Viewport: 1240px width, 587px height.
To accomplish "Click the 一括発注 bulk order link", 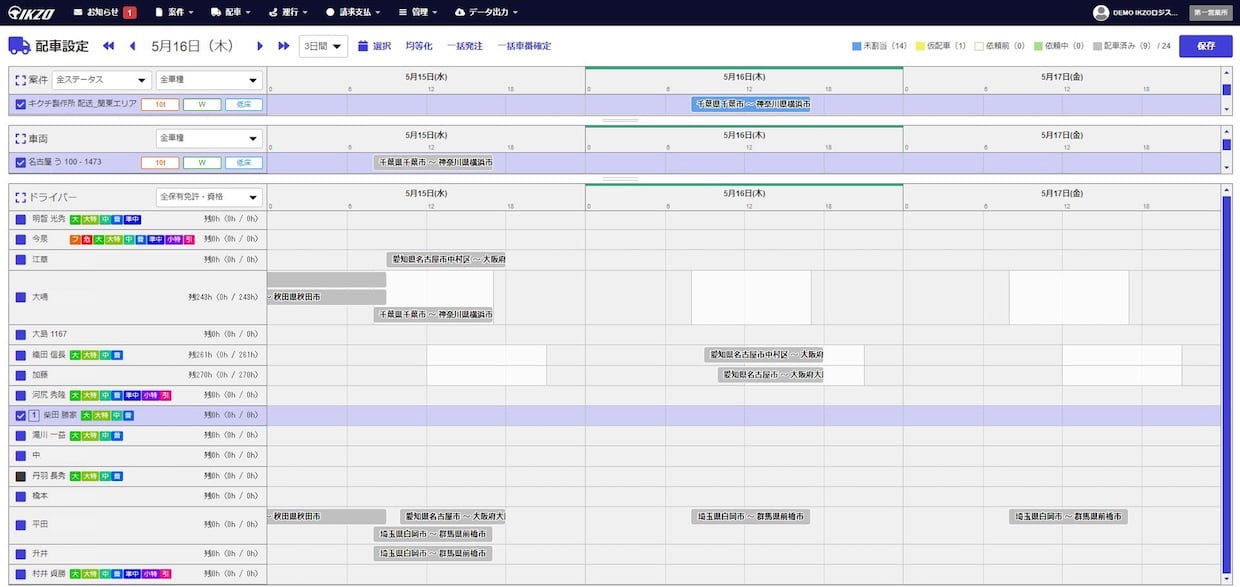I will pyautogui.click(x=464, y=46).
